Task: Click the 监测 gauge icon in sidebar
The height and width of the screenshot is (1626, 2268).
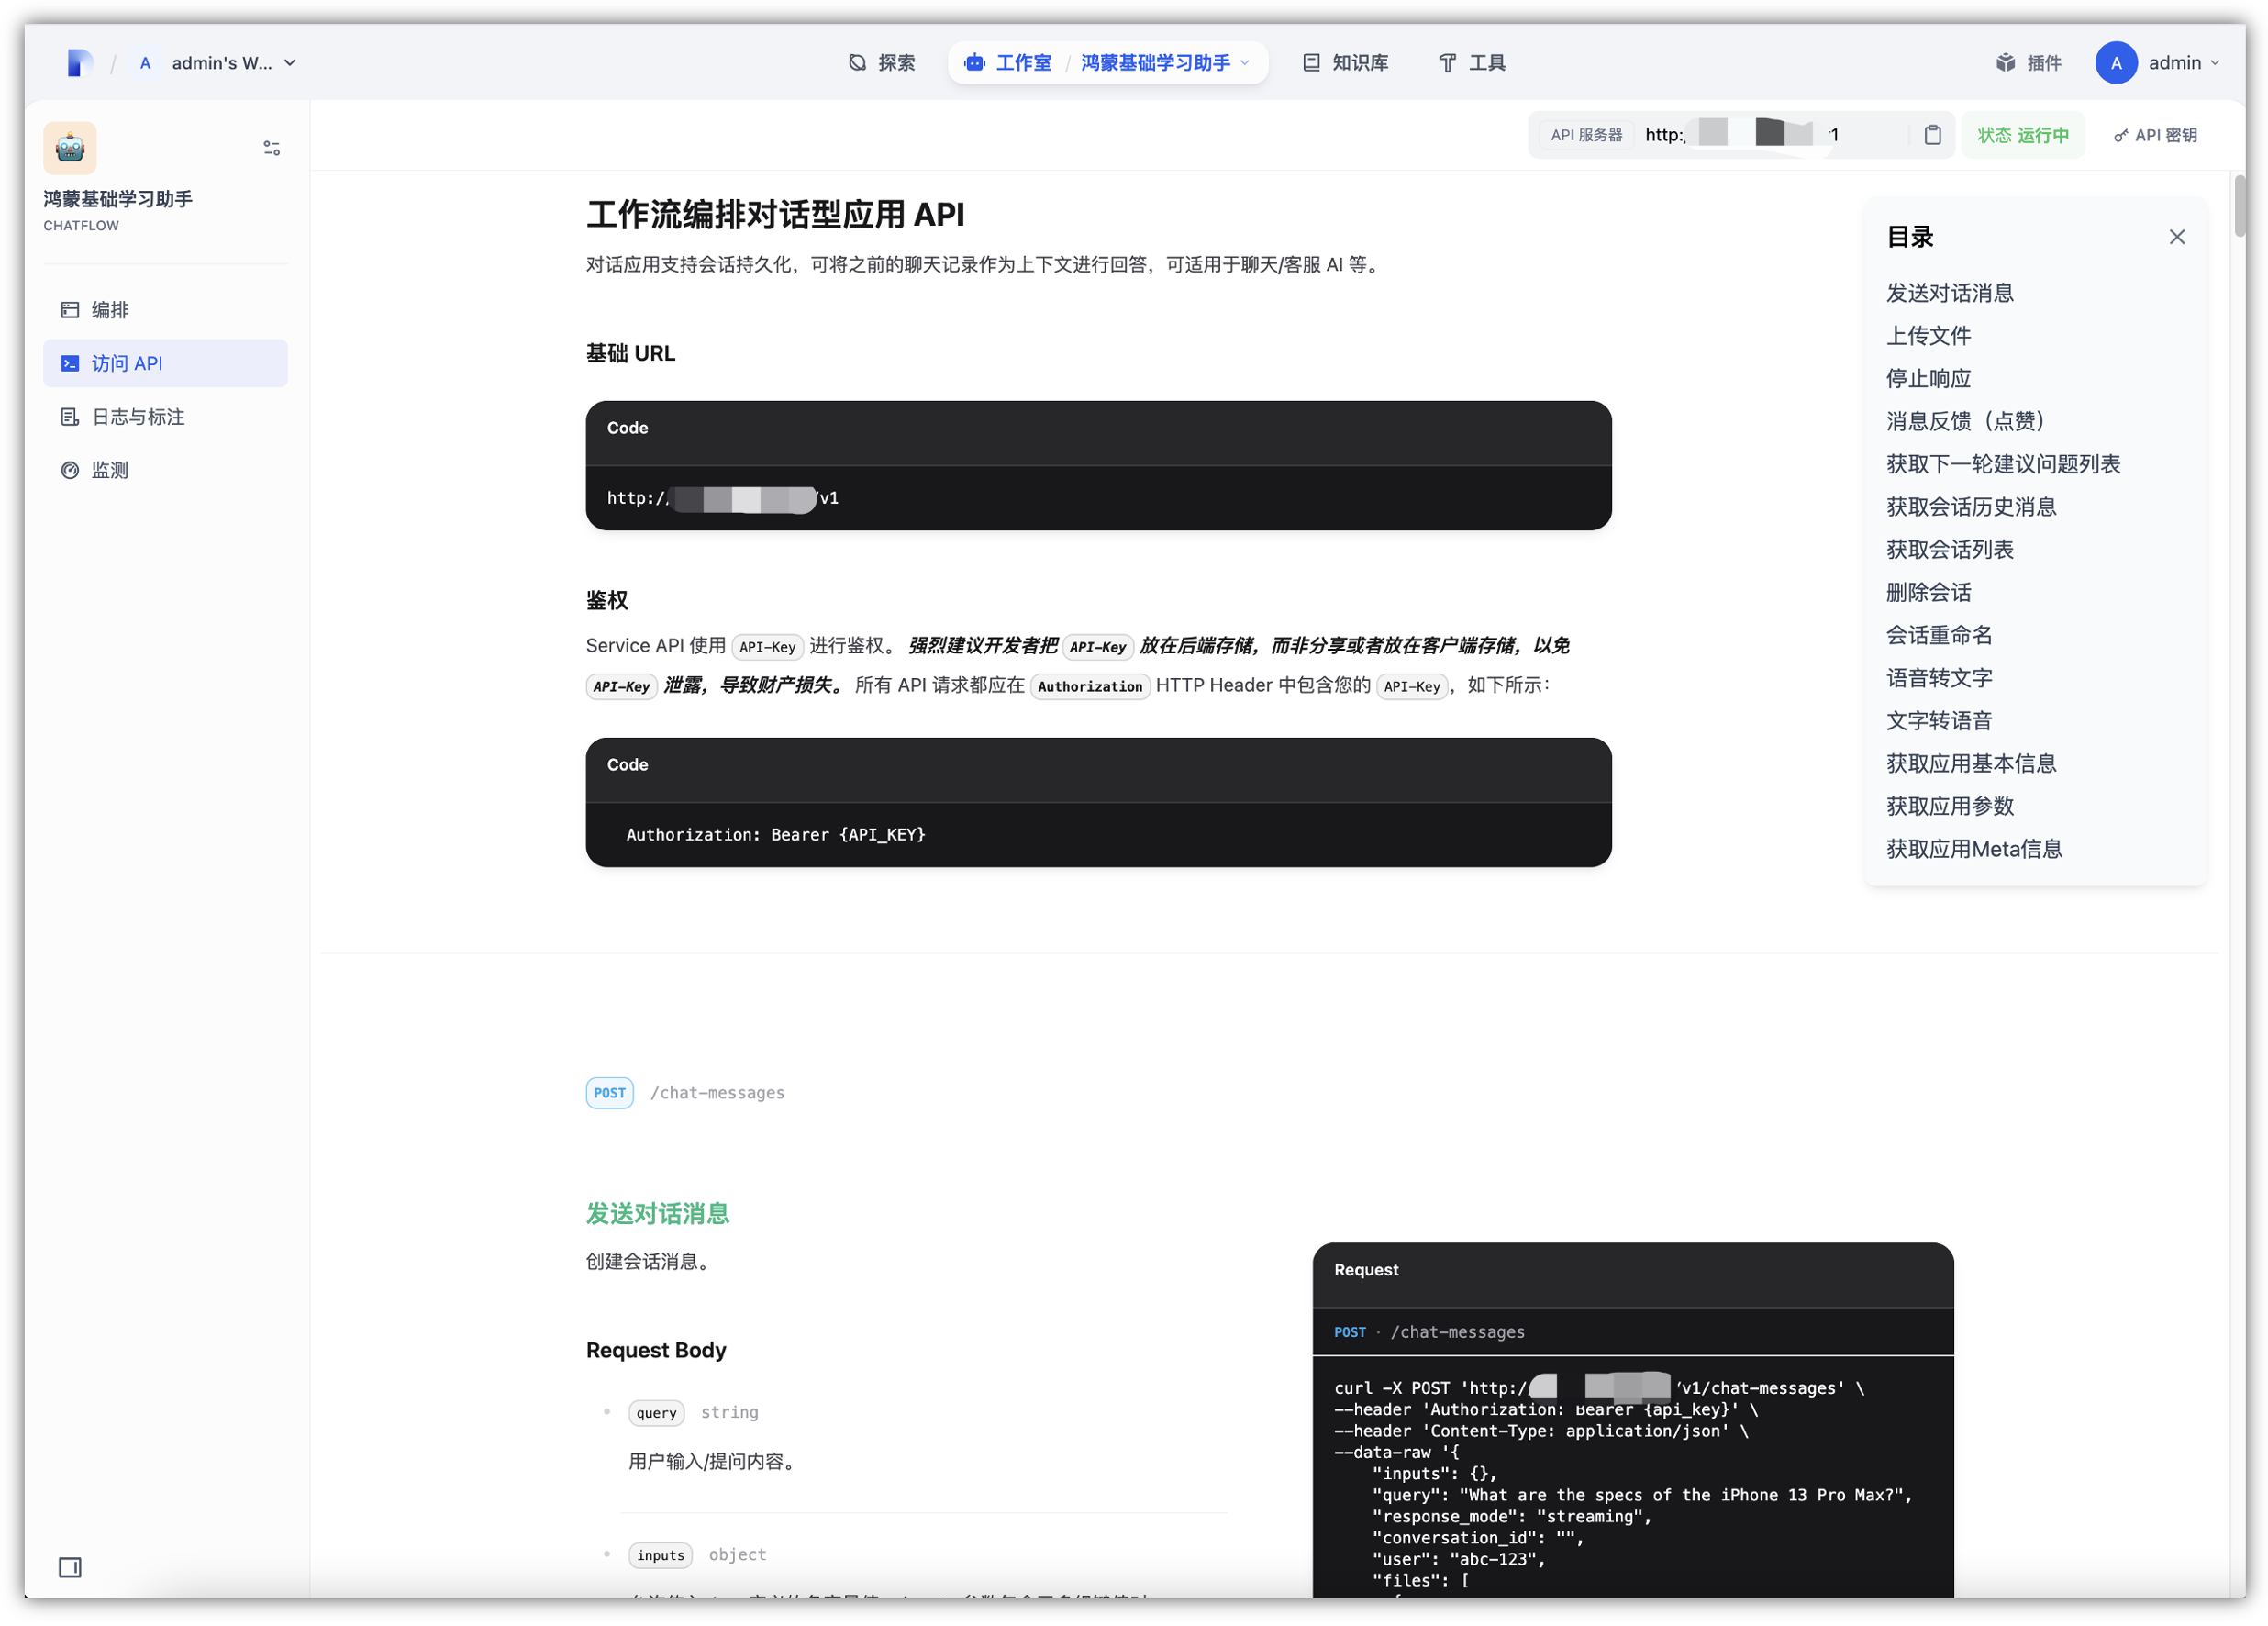Action: [70, 470]
